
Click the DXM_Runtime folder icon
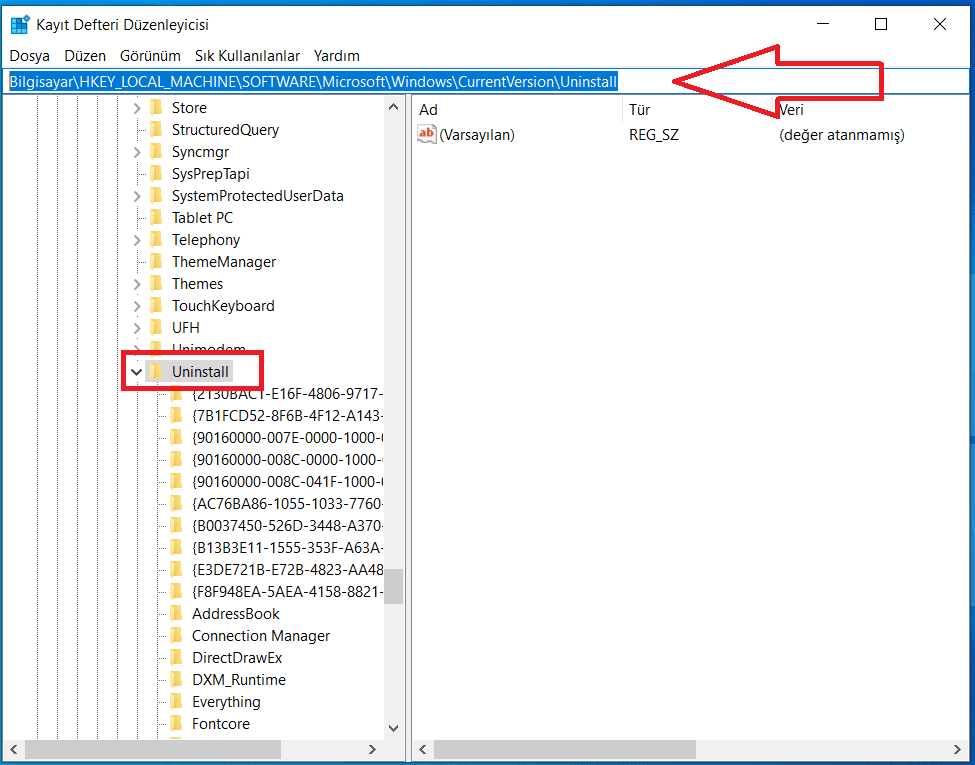tap(177, 680)
